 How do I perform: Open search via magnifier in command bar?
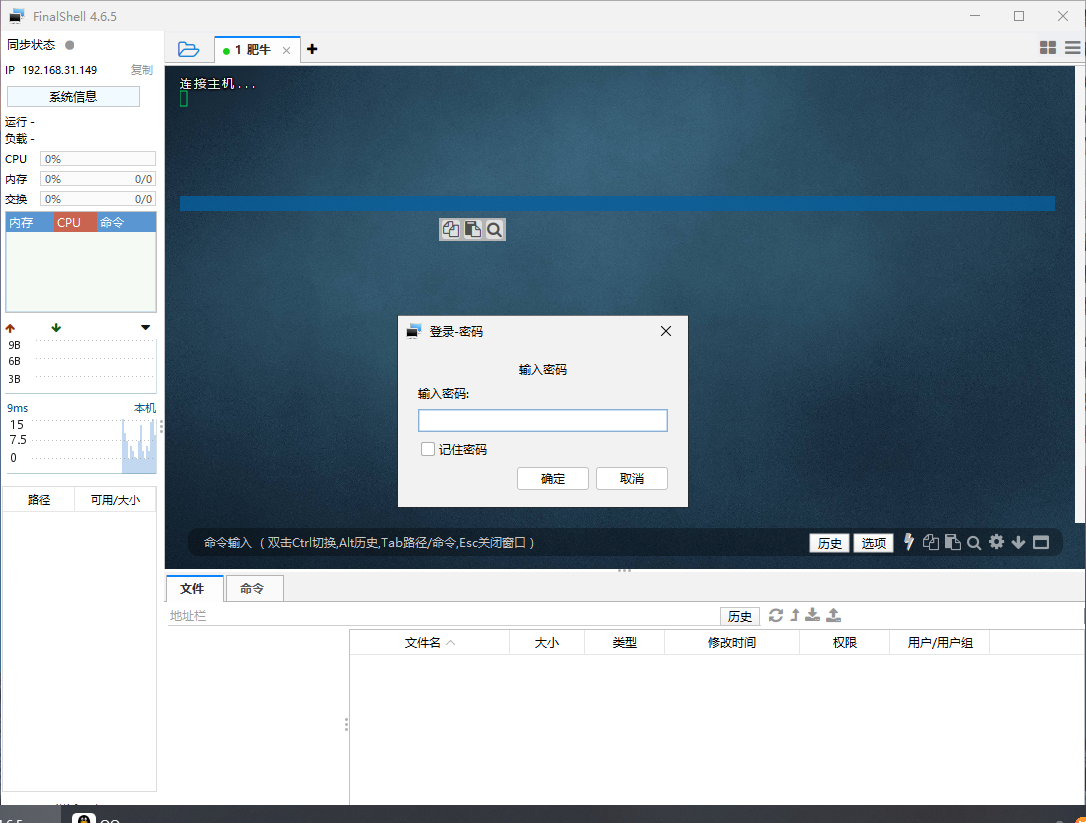974,542
